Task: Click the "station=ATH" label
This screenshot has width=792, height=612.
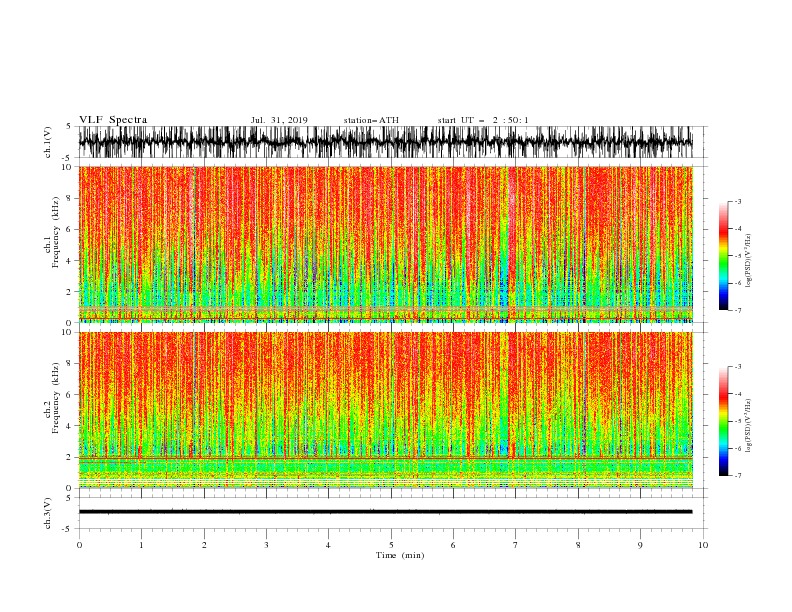Action: tap(371, 120)
